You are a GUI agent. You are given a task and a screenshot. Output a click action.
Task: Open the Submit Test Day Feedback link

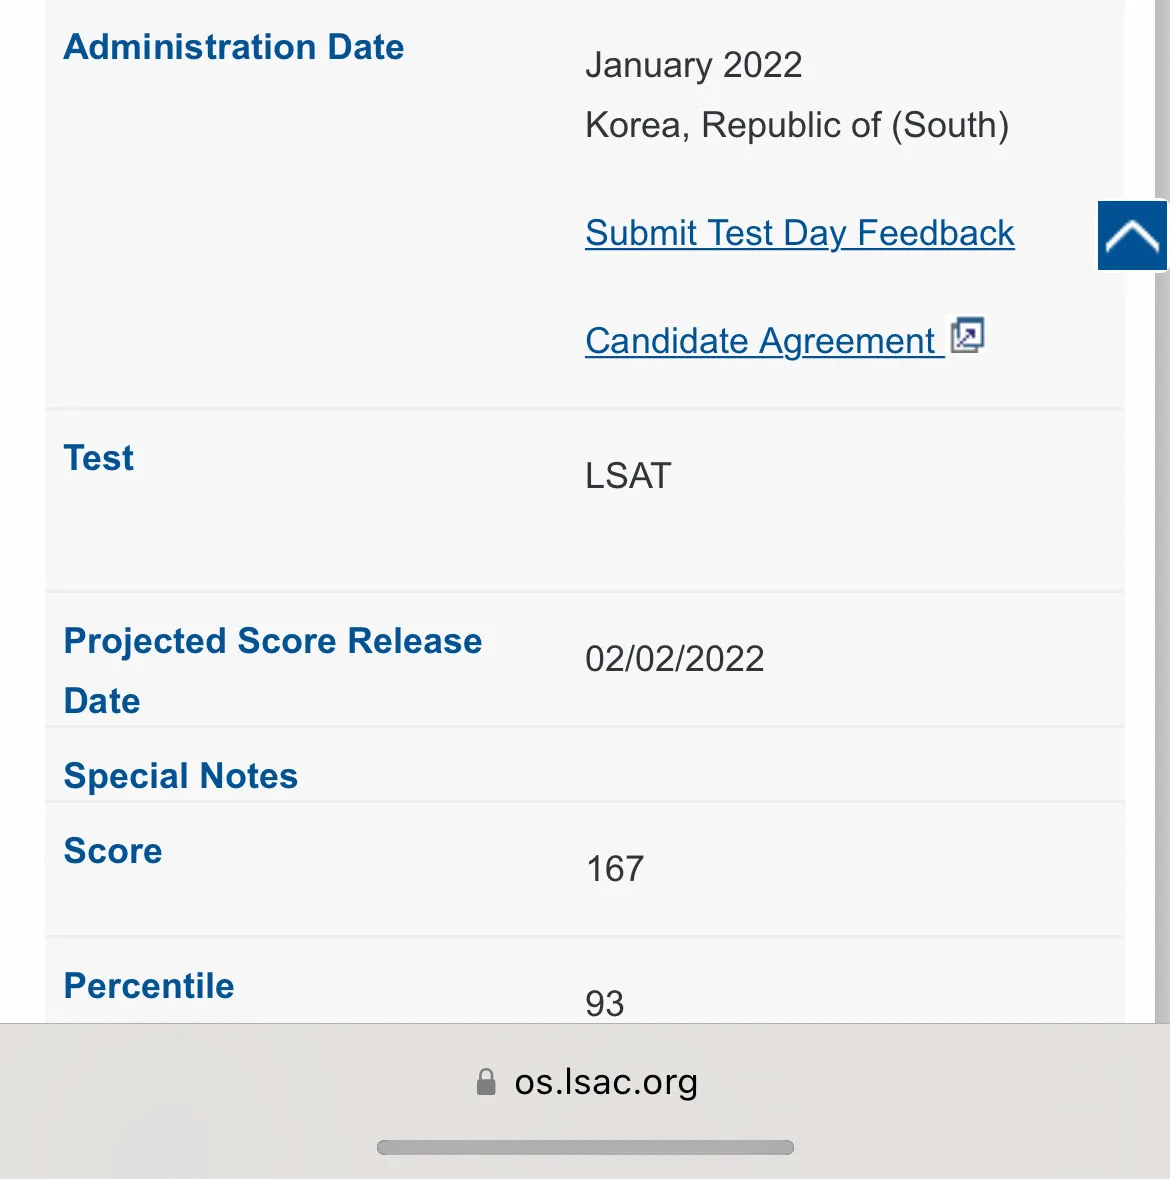[x=799, y=233]
